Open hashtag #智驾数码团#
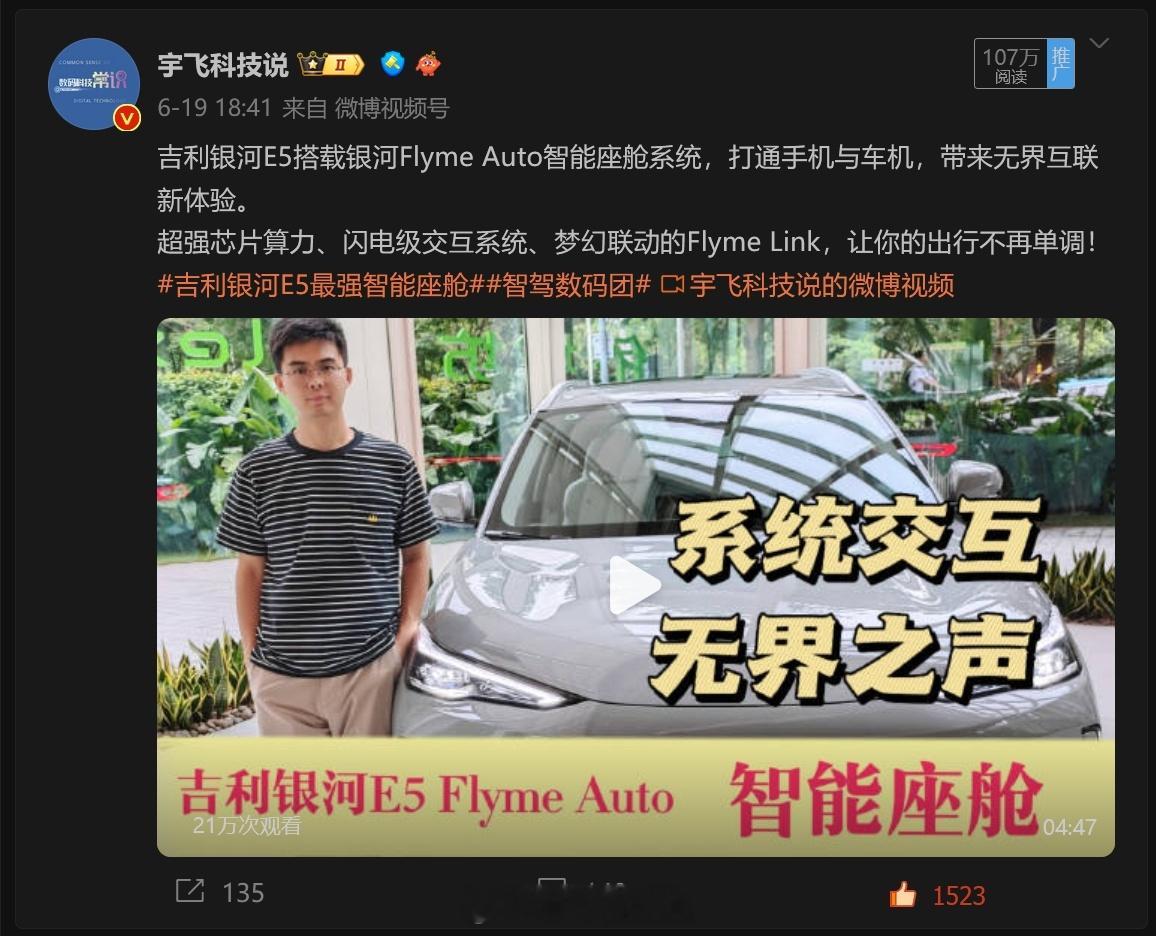This screenshot has height=936, width=1156. pos(568,285)
